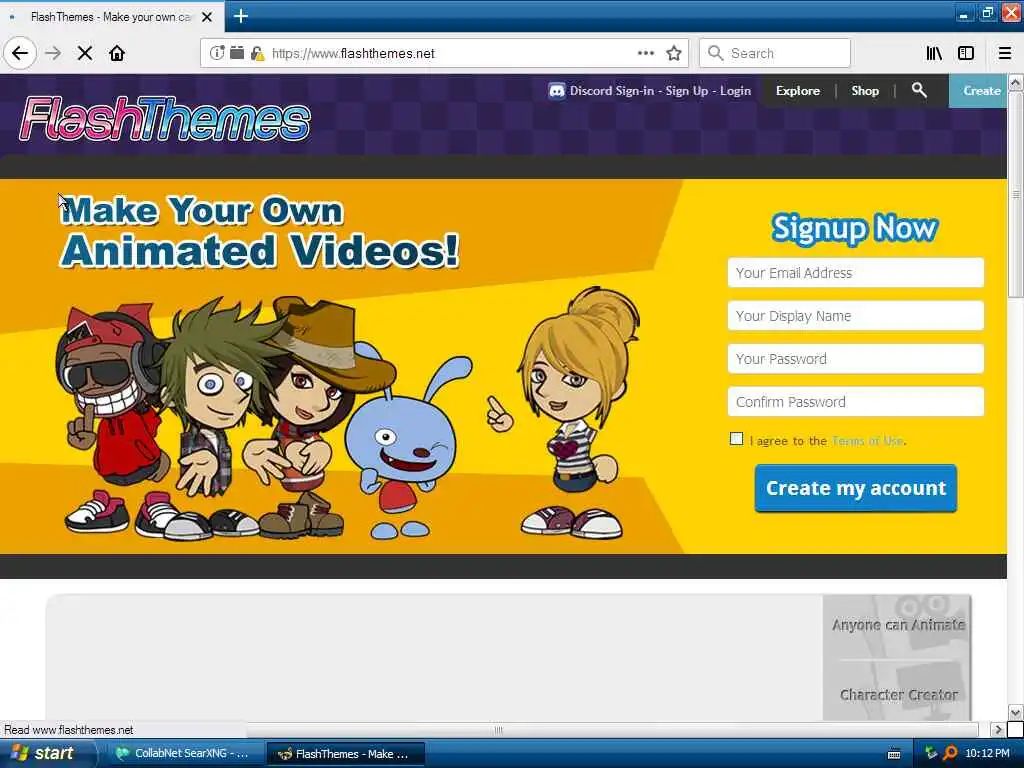1024x768 pixels.
Task: Open a new tab with the plus button
Action: (x=240, y=16)
